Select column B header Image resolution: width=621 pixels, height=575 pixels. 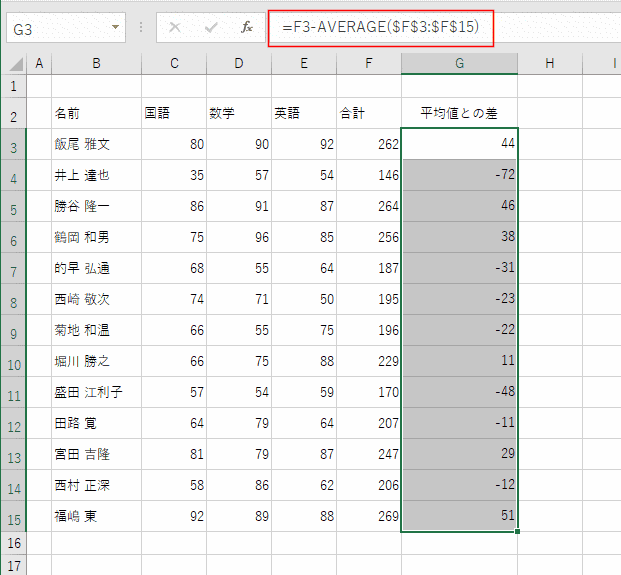point(96,64)
